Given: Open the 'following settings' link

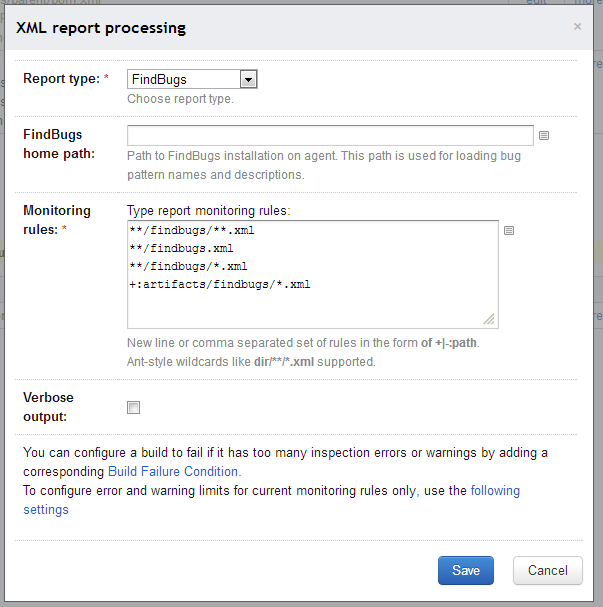Looking at the screenshot, I should click(x=495, y=491).
